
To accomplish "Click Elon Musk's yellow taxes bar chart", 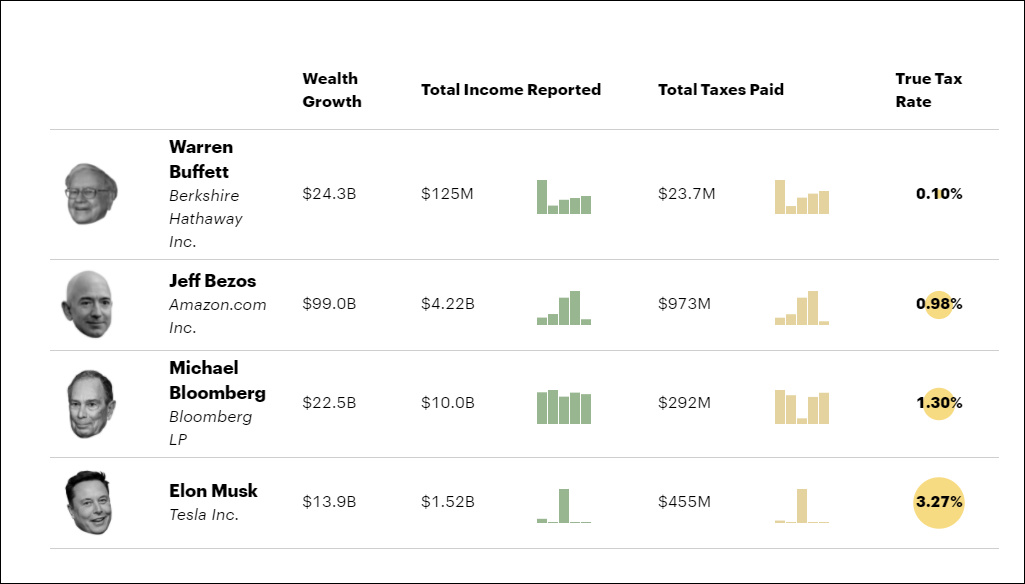I will (x=802, y=506).
